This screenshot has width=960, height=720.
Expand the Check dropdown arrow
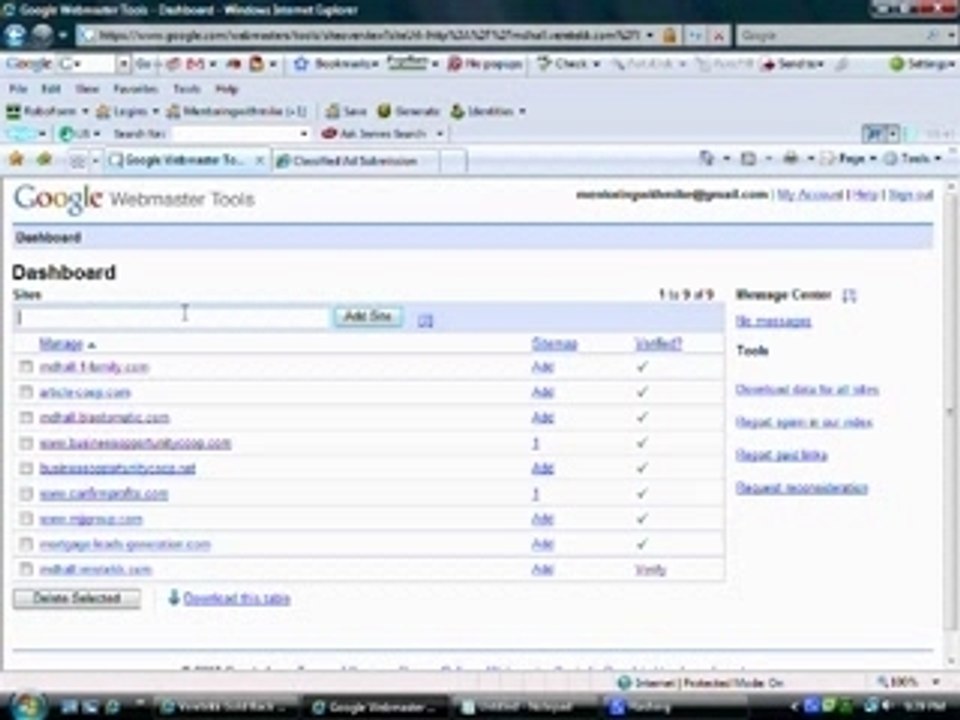click(596, 64)
